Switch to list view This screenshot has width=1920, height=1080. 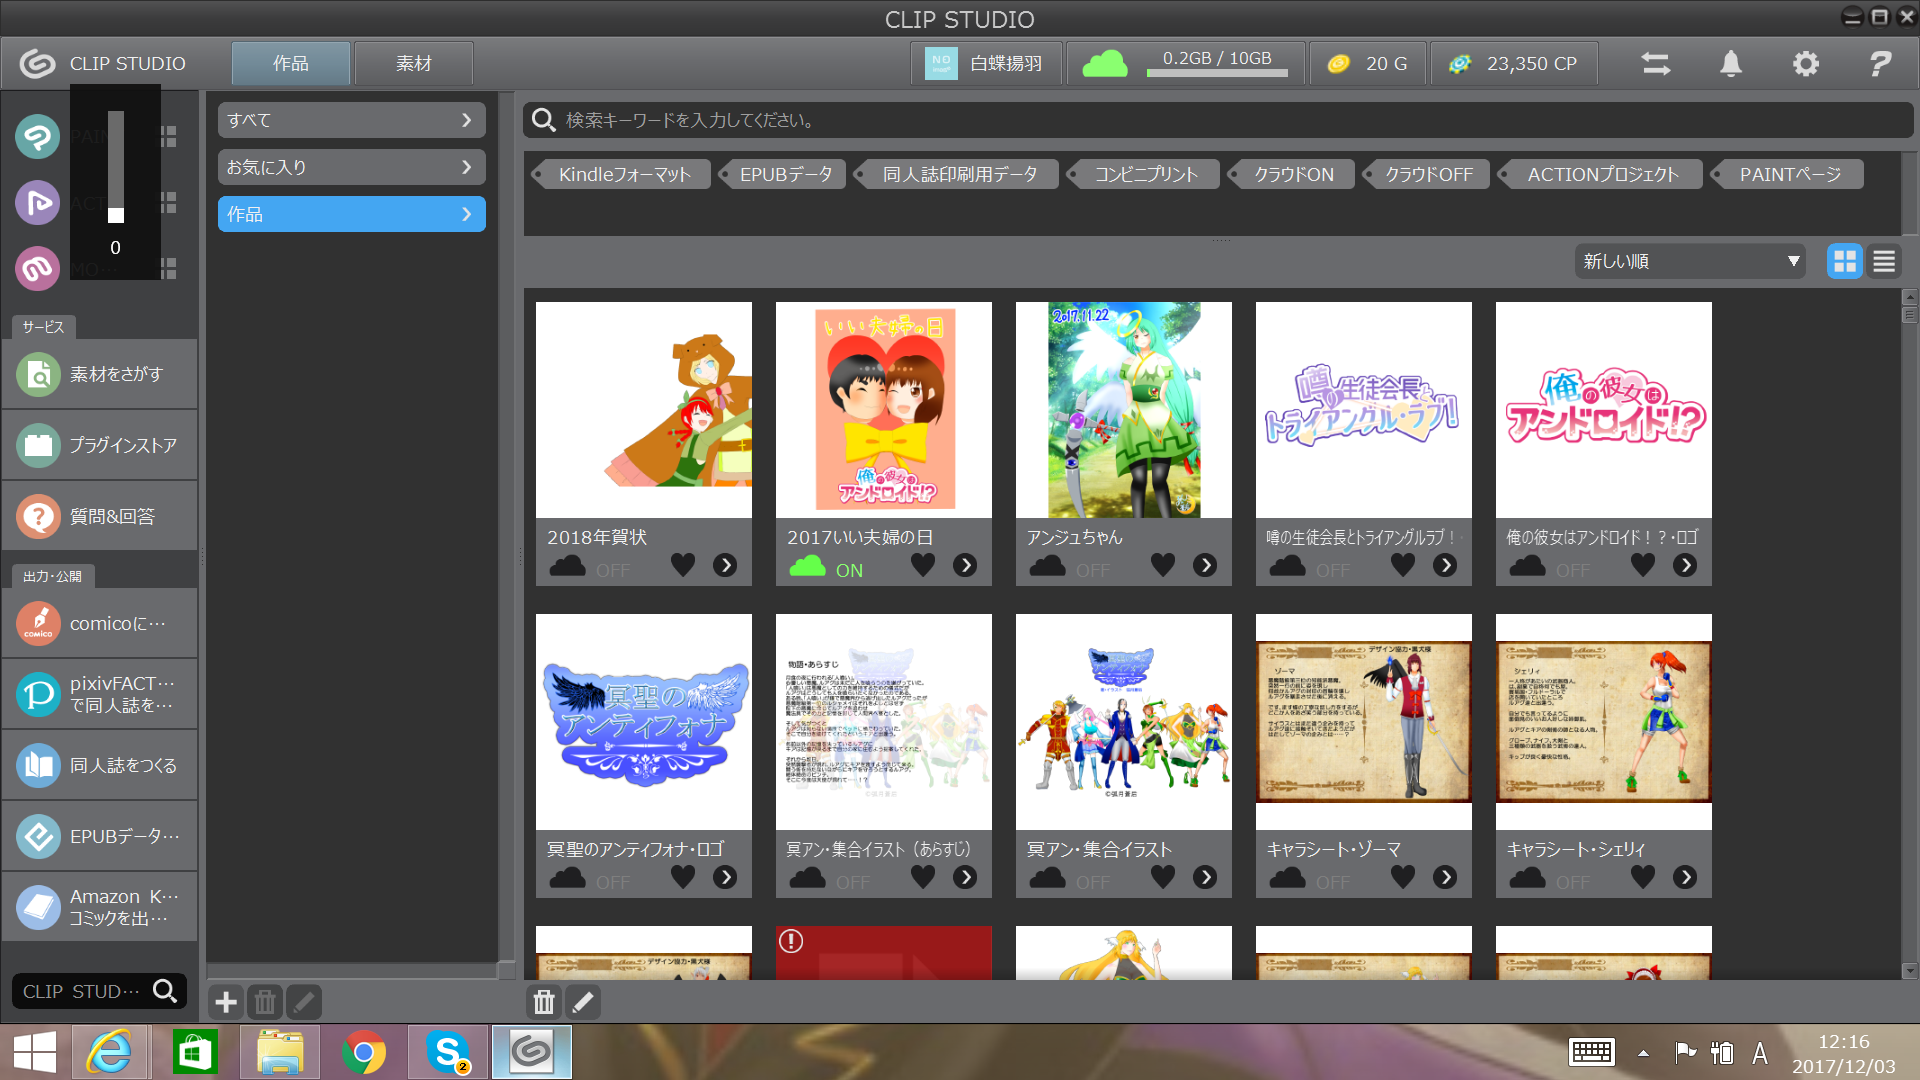[x=1884, y=262]
